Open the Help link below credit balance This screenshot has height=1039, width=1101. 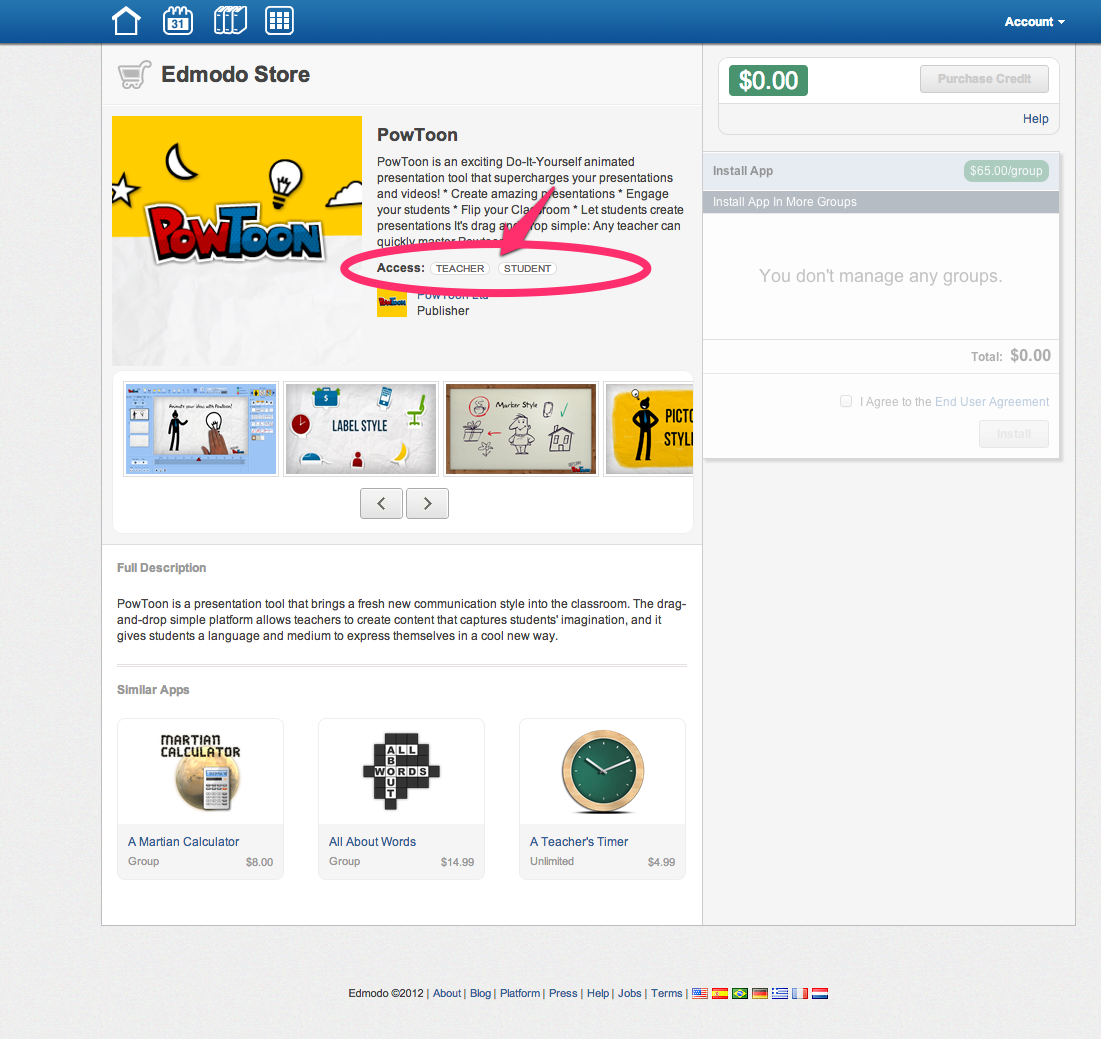pyautogui.click(x=1035, y=119)
